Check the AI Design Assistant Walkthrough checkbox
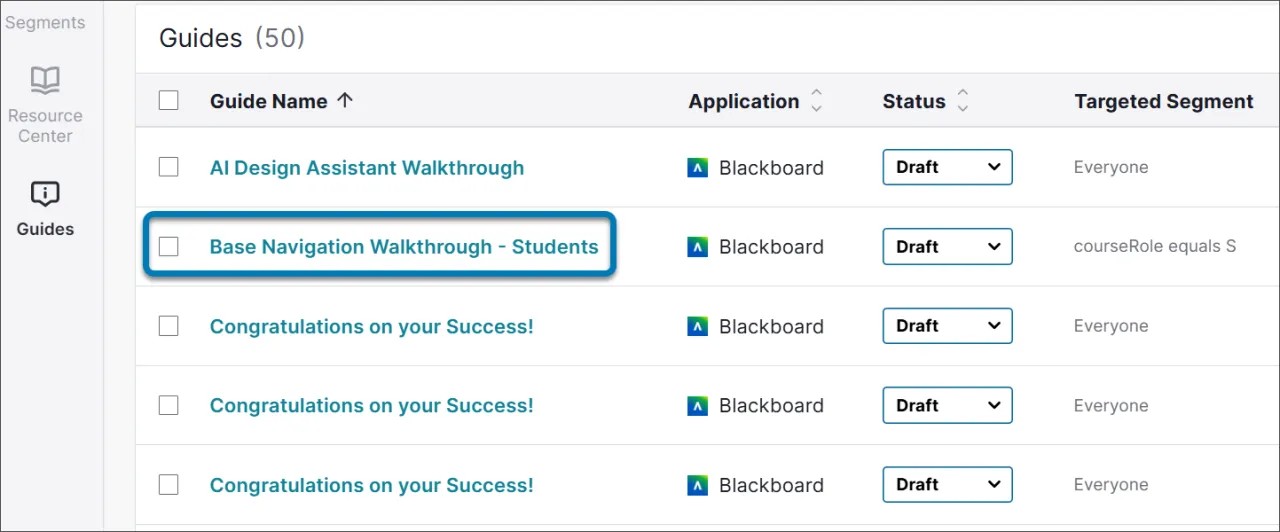This screenshot has width=1280, height=532. click(x=169, y=167)
